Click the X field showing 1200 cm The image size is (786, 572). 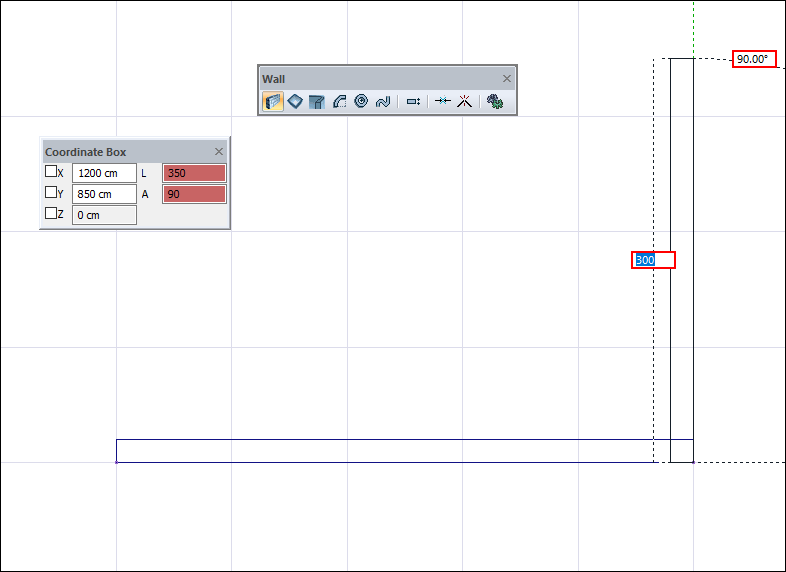click(x=104, y=173)
